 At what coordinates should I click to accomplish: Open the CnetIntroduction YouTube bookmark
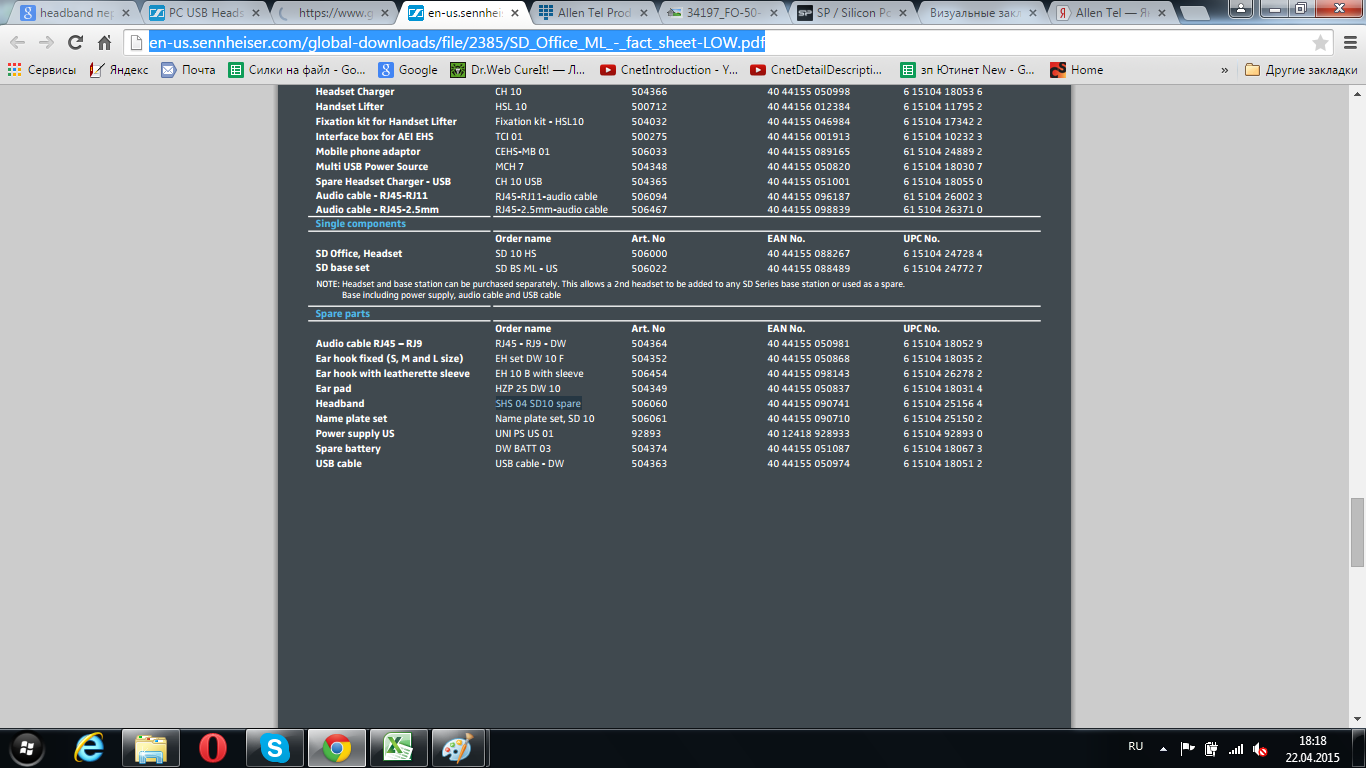[x=668, y=70]
